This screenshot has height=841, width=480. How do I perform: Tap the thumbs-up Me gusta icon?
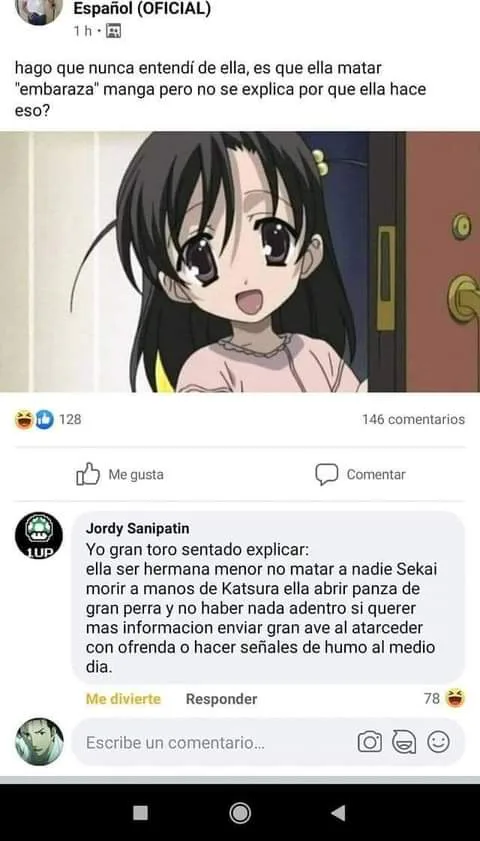point(88,474)
